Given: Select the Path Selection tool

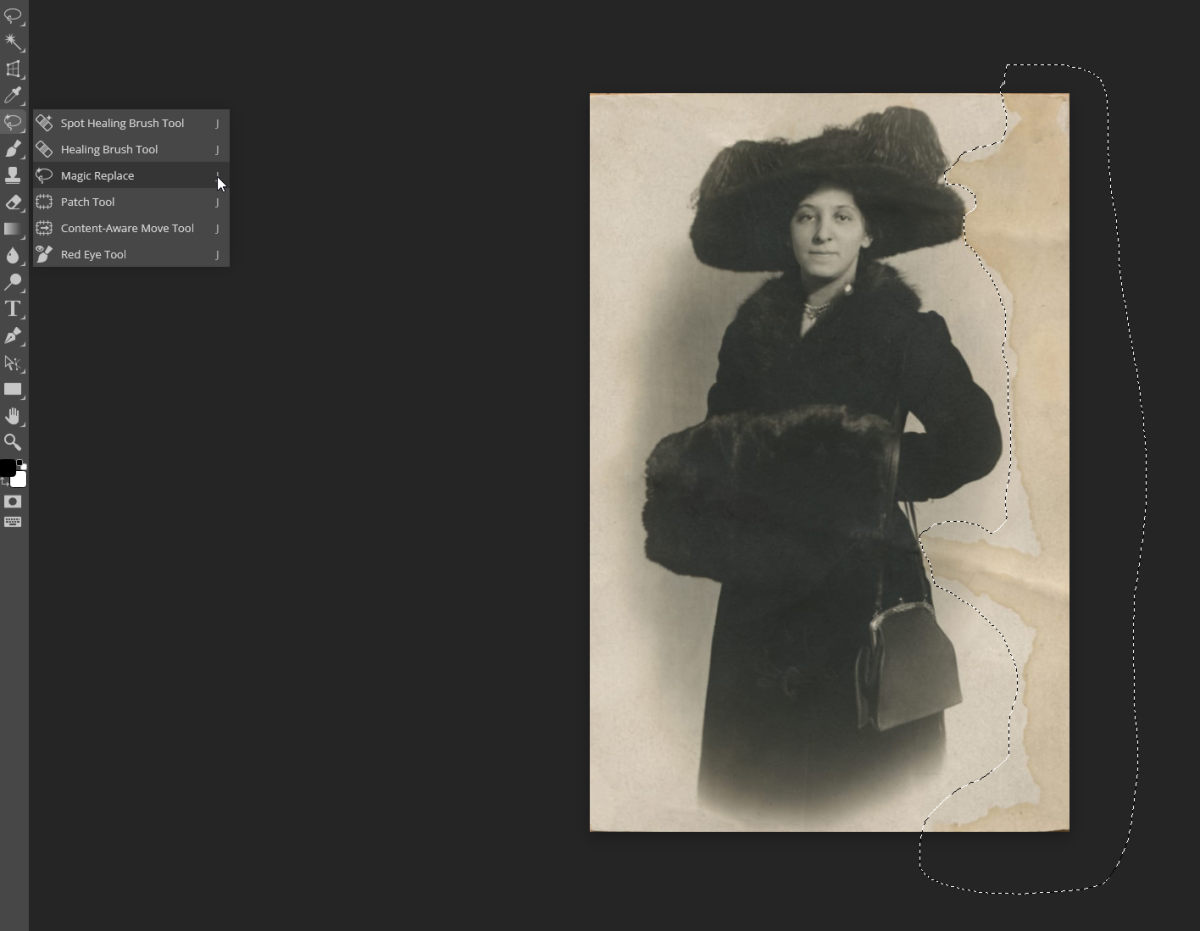Looking at the screenshot, I should pyautogui.click(x=13, y=363).
